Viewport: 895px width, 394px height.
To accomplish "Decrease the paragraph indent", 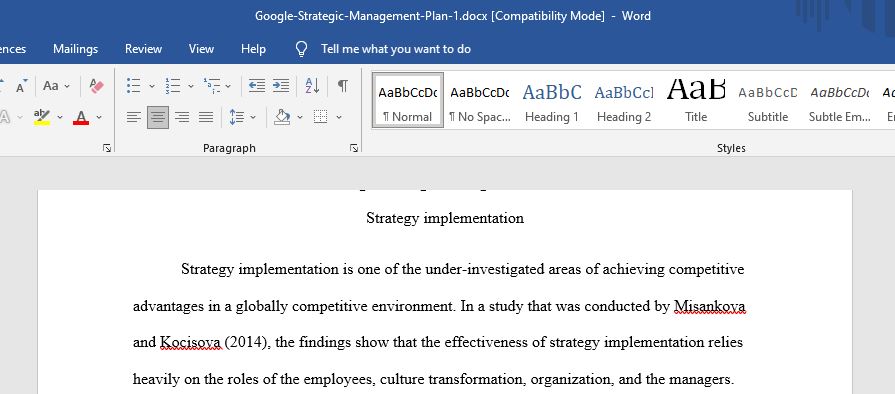I will pyautogui.click(x=257, y=86).
